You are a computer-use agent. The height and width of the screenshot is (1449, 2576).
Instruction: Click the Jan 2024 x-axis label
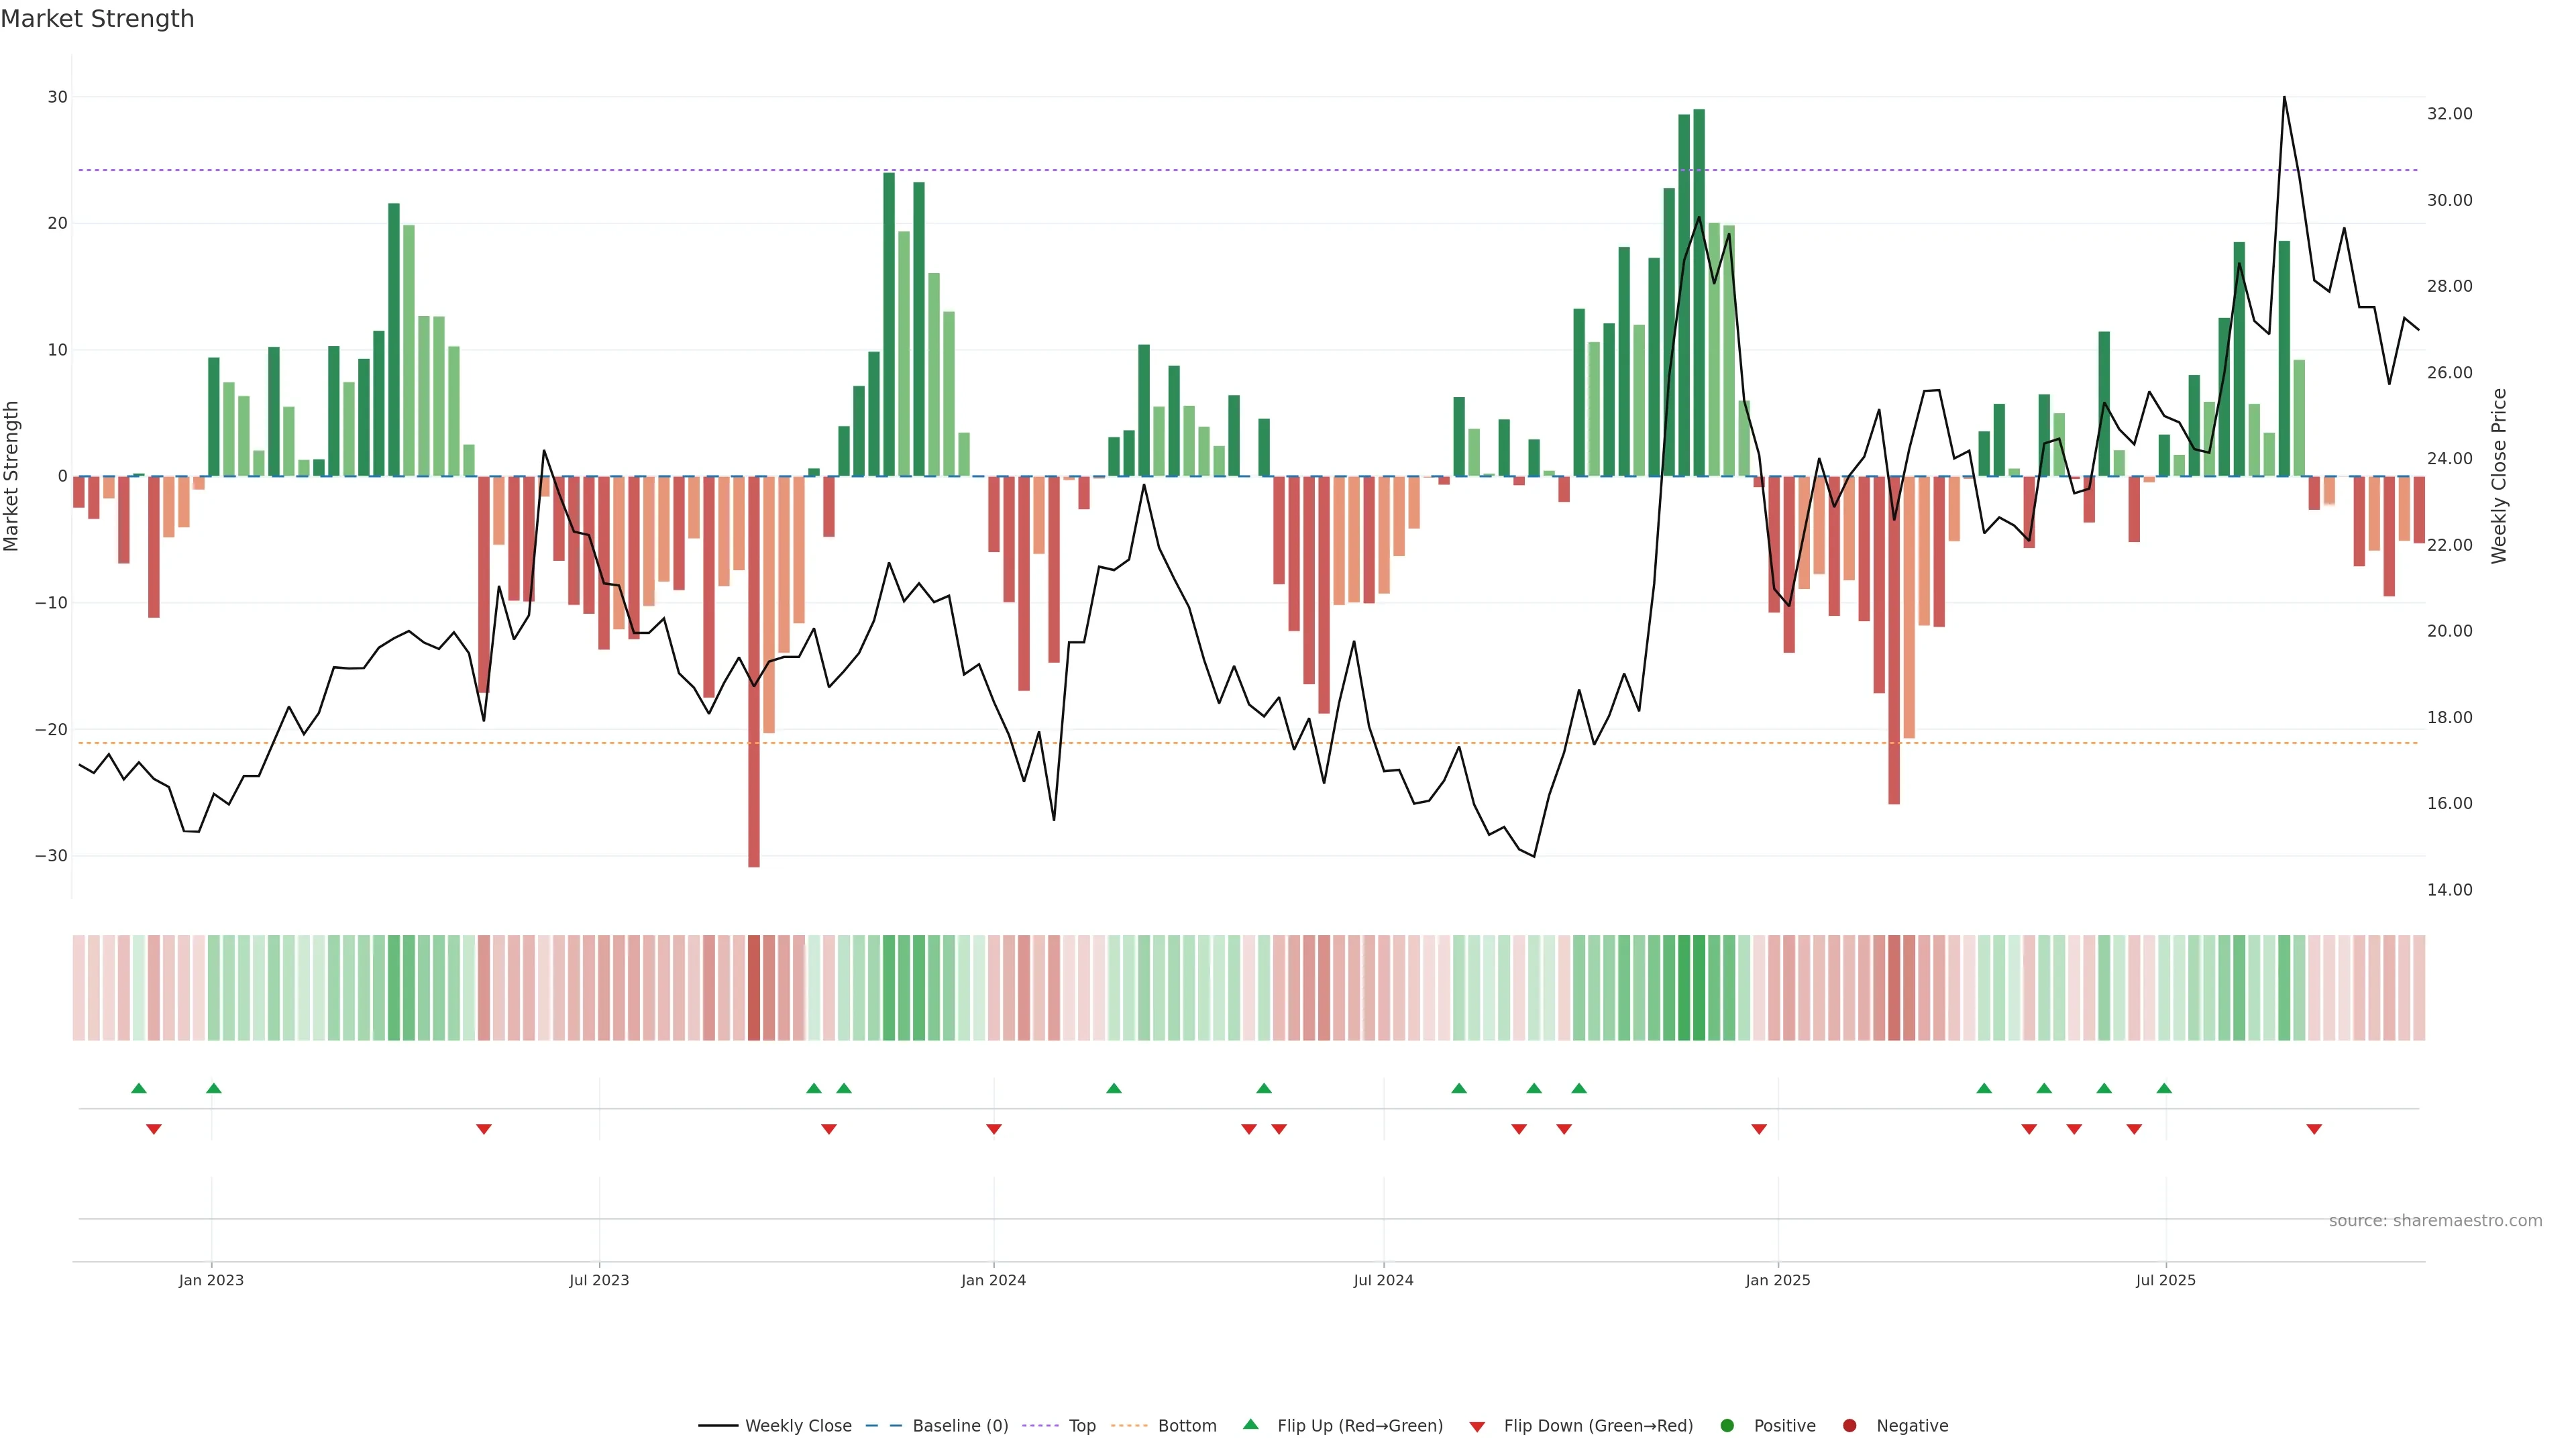(993, 1280)
